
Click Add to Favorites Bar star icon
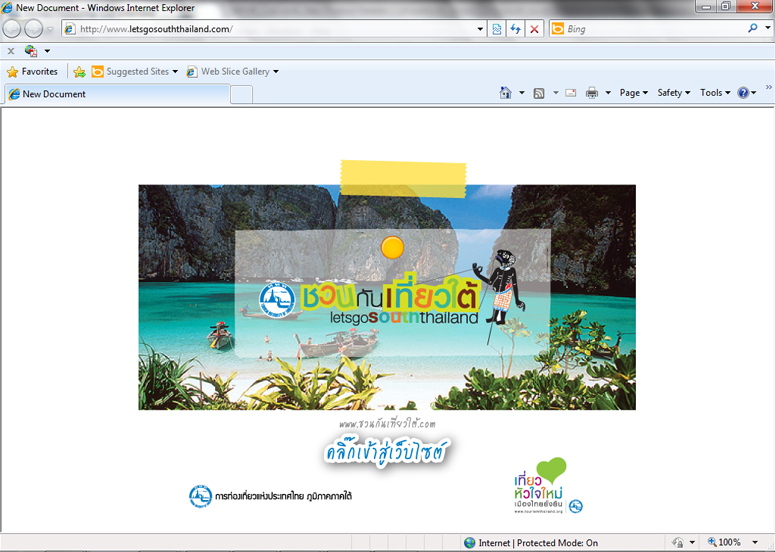tap(79, 72)
